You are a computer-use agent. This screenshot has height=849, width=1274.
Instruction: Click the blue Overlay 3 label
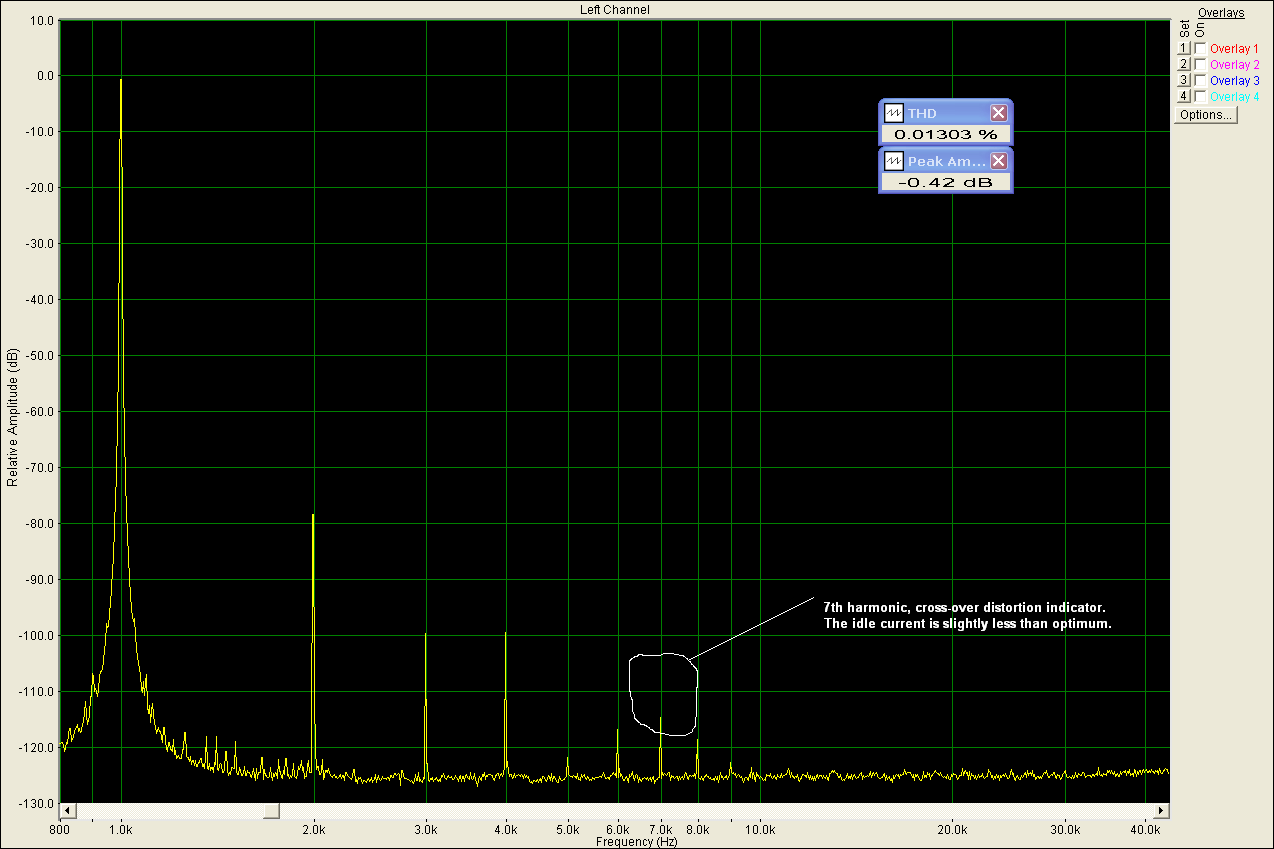pos(1235,80)
